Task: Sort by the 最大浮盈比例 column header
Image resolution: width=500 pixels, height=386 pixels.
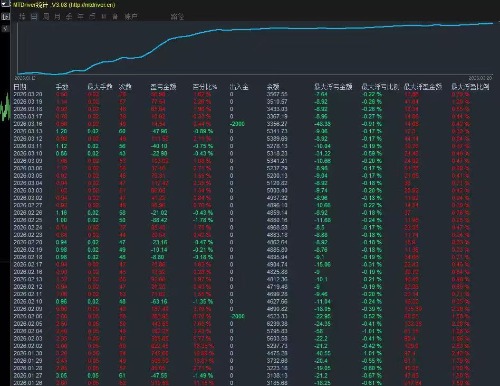Action: (470, 87)
